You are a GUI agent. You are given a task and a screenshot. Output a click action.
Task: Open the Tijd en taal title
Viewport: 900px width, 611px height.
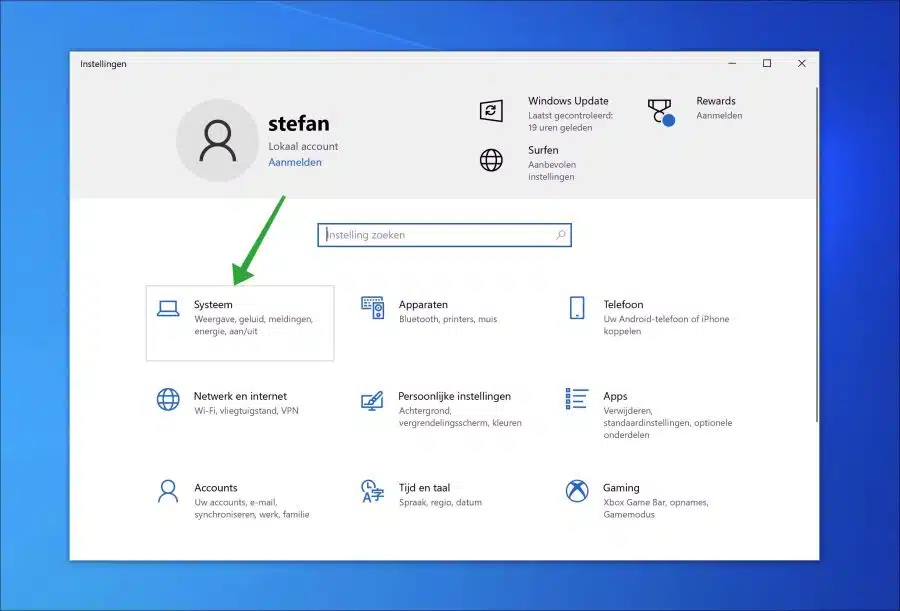point(424,488)
